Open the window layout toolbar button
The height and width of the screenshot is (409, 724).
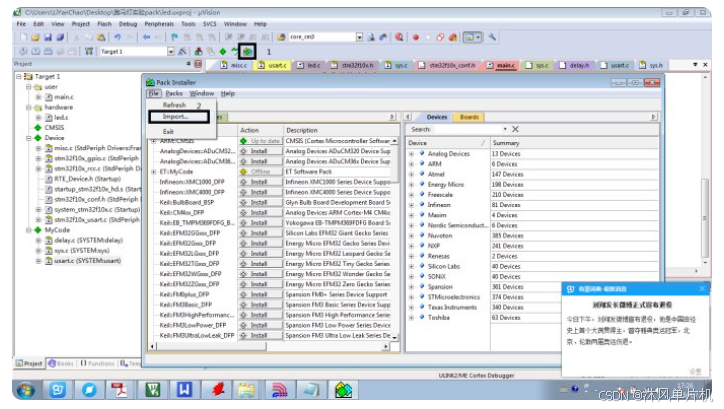(x=472, y=37)
